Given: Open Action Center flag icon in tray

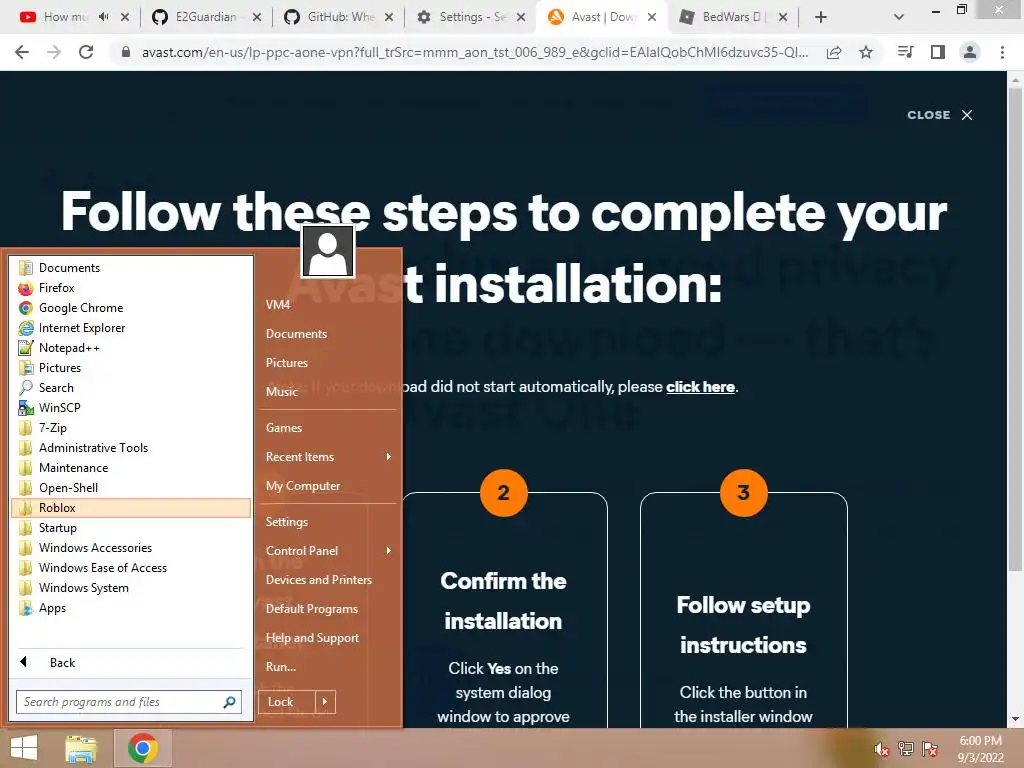Looking at the screenshot, I should click(930, 749).
